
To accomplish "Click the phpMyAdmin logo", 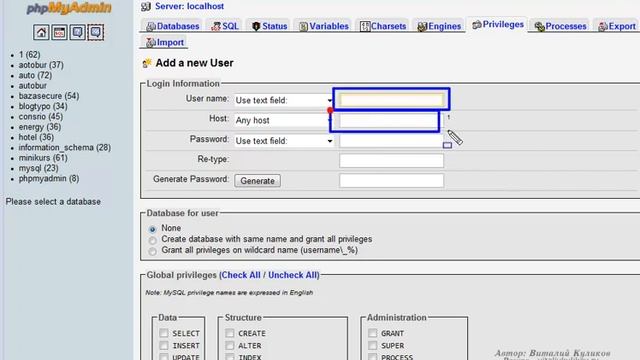I will pos(69,8).
